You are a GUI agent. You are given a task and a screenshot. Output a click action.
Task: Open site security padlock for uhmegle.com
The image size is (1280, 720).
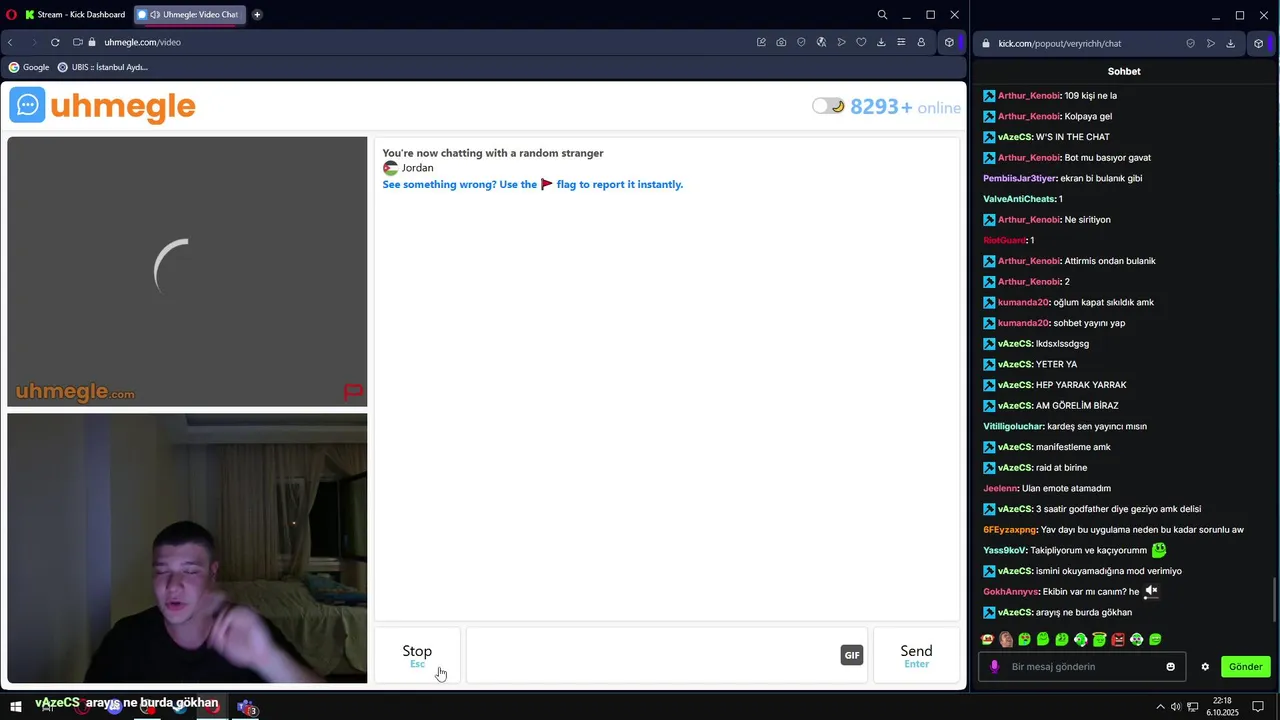point(92,42)
